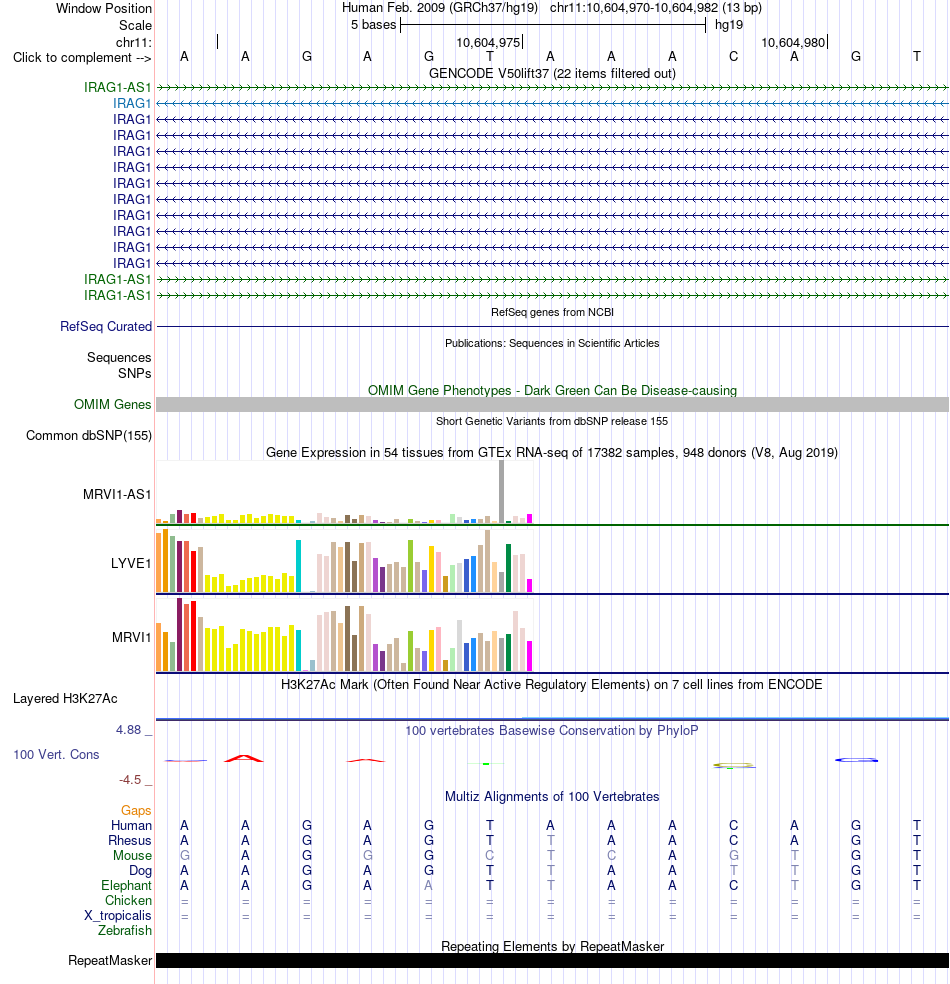The height and width of the screenshot is (984, 950).
Task: Click the faded gray 'A' in Elephant row
Action: tap(429, 885)
